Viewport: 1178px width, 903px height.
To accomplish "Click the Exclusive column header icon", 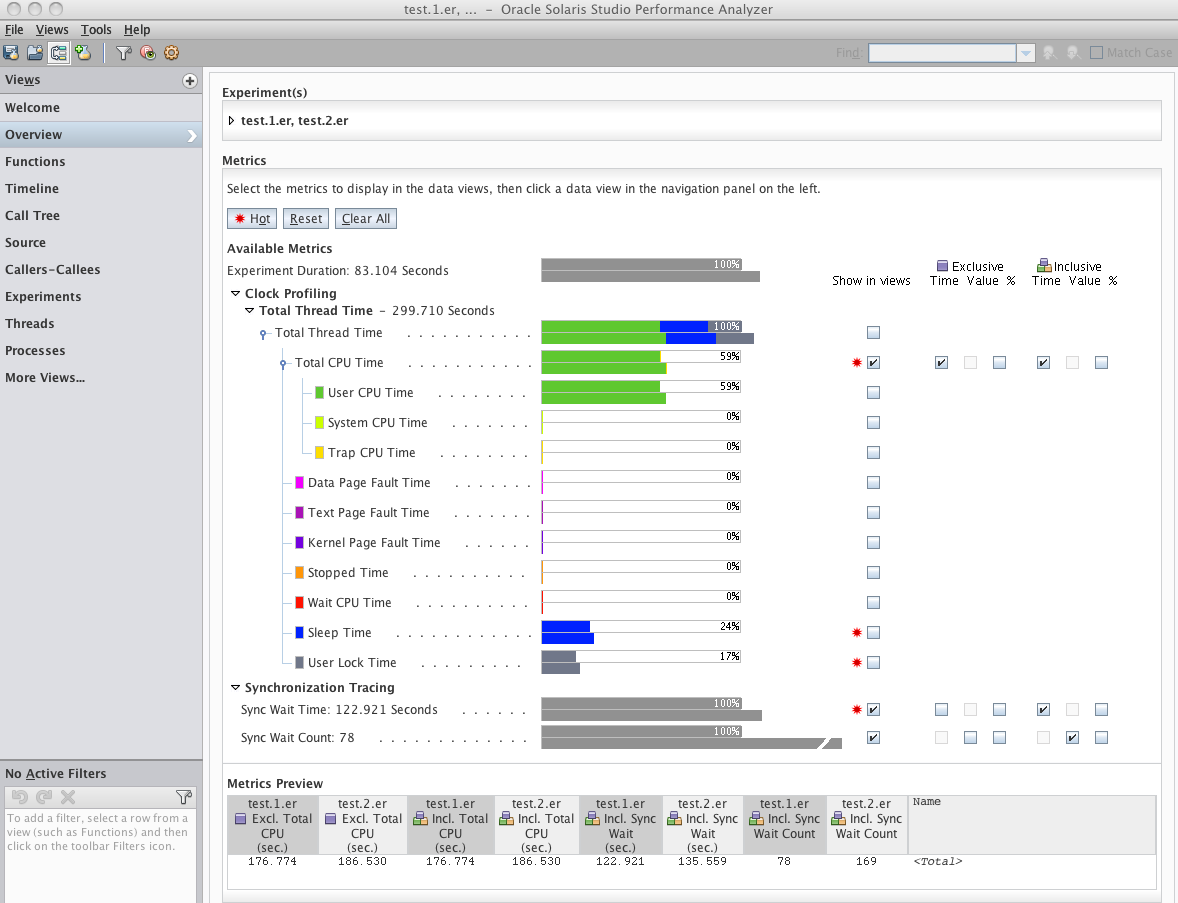I will 942,266.
